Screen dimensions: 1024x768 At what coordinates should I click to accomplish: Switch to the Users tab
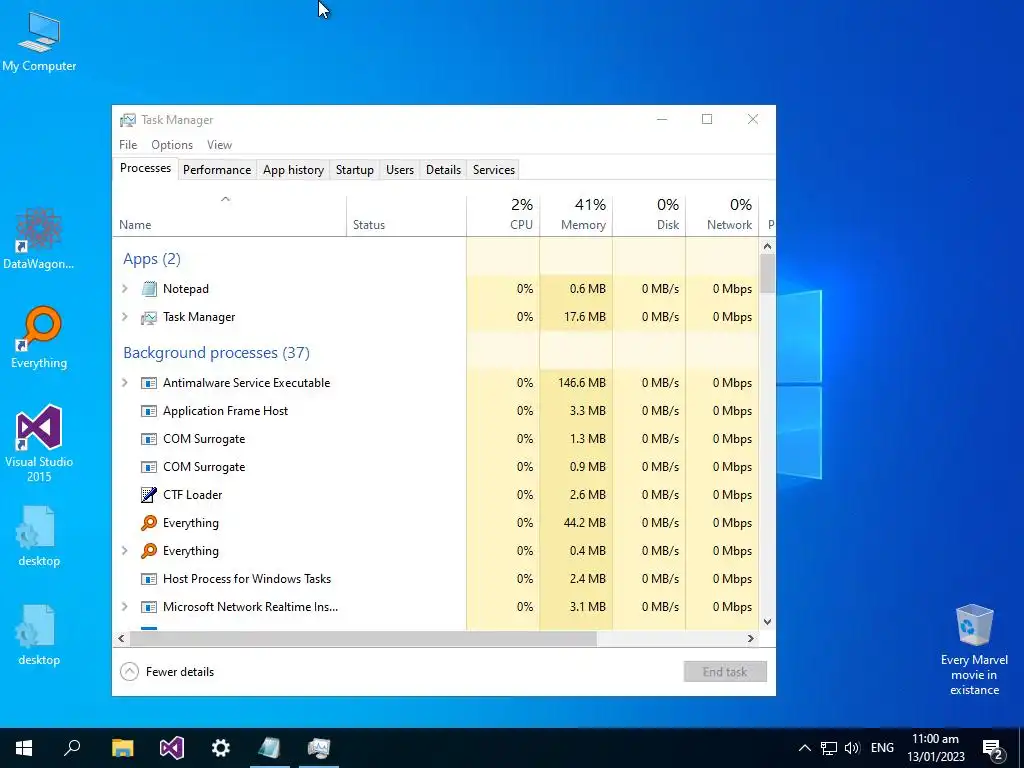click(x=400, y=170)
